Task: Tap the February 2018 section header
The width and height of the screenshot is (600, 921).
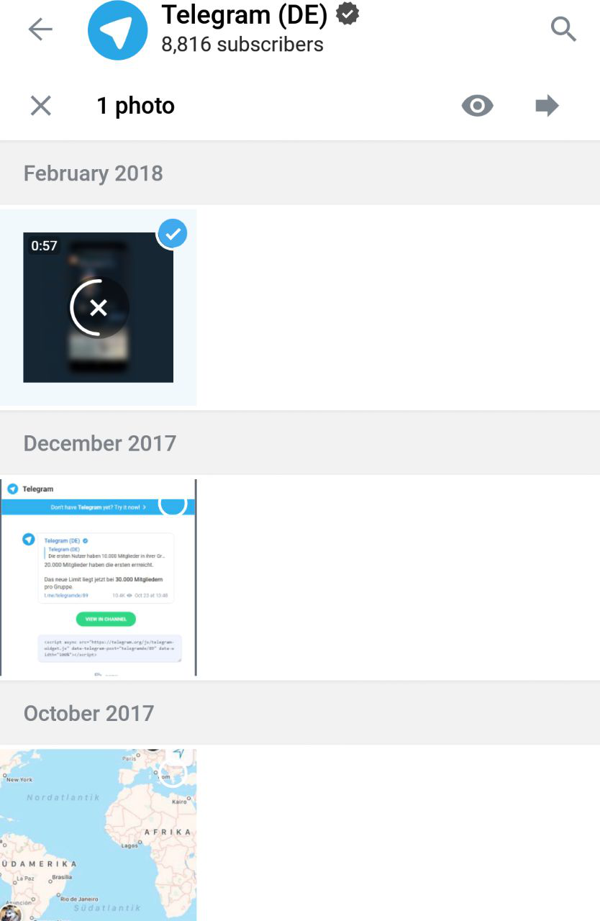Action: (300, 173)
